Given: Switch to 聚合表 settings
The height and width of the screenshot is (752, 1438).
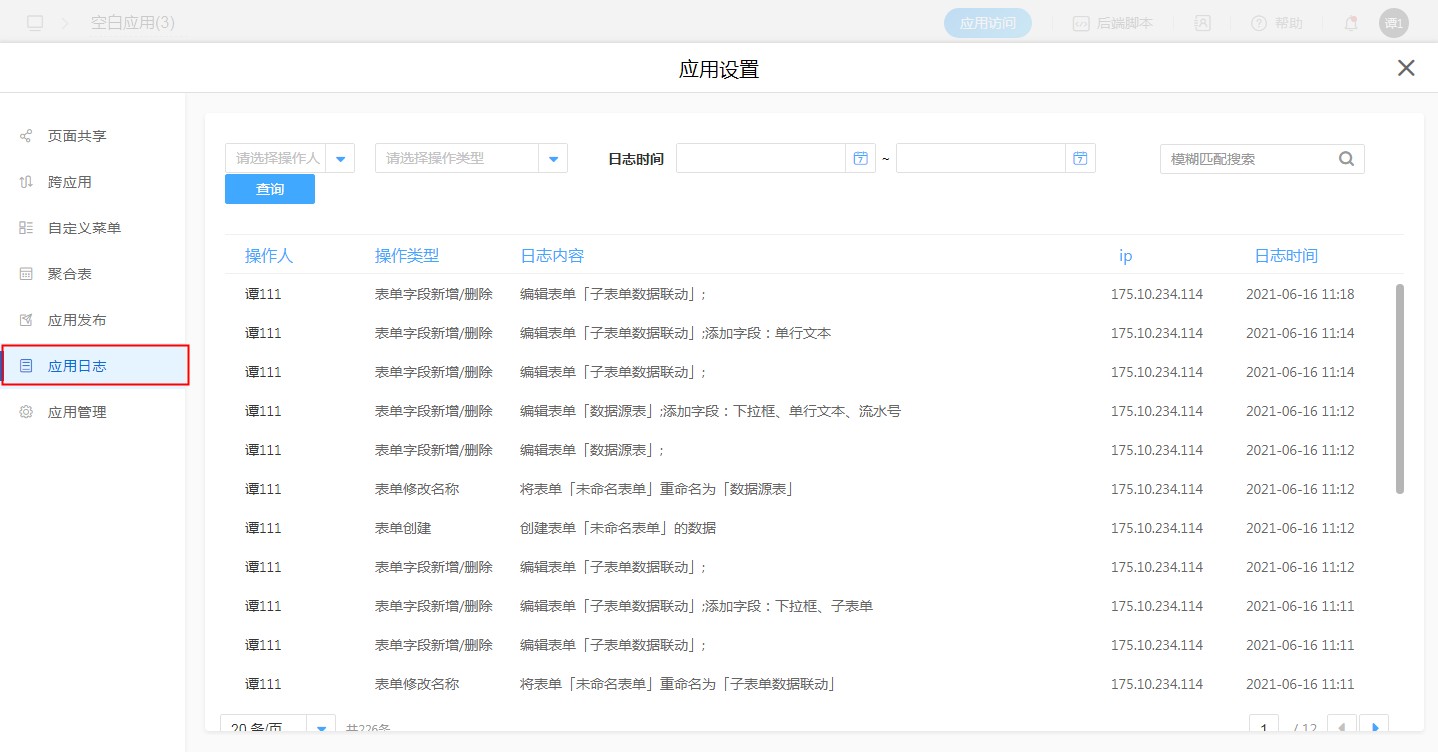Looking at the screenshot, I should [x=70, y=274].
